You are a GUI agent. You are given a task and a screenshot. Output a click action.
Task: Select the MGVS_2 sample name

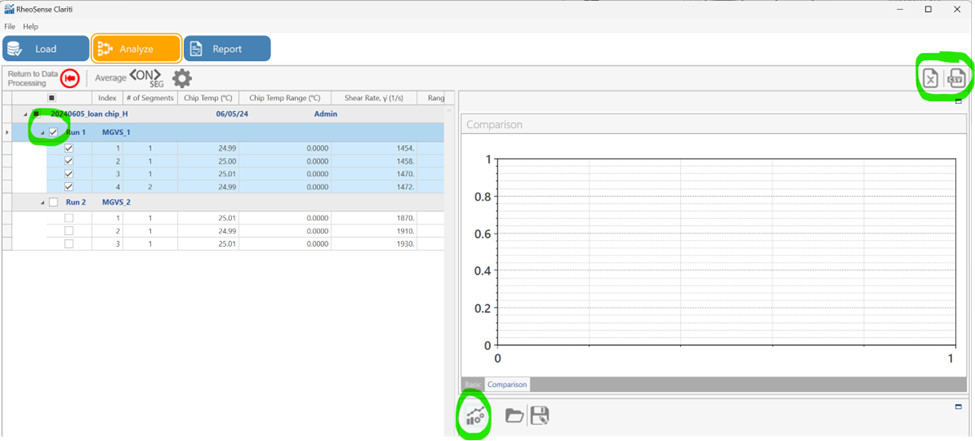pos(116,202)
